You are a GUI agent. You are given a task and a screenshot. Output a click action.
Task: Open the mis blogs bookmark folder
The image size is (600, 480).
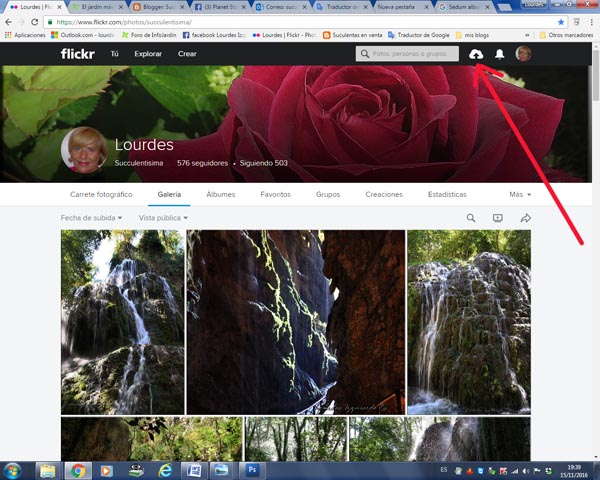[x=472, y=35]
